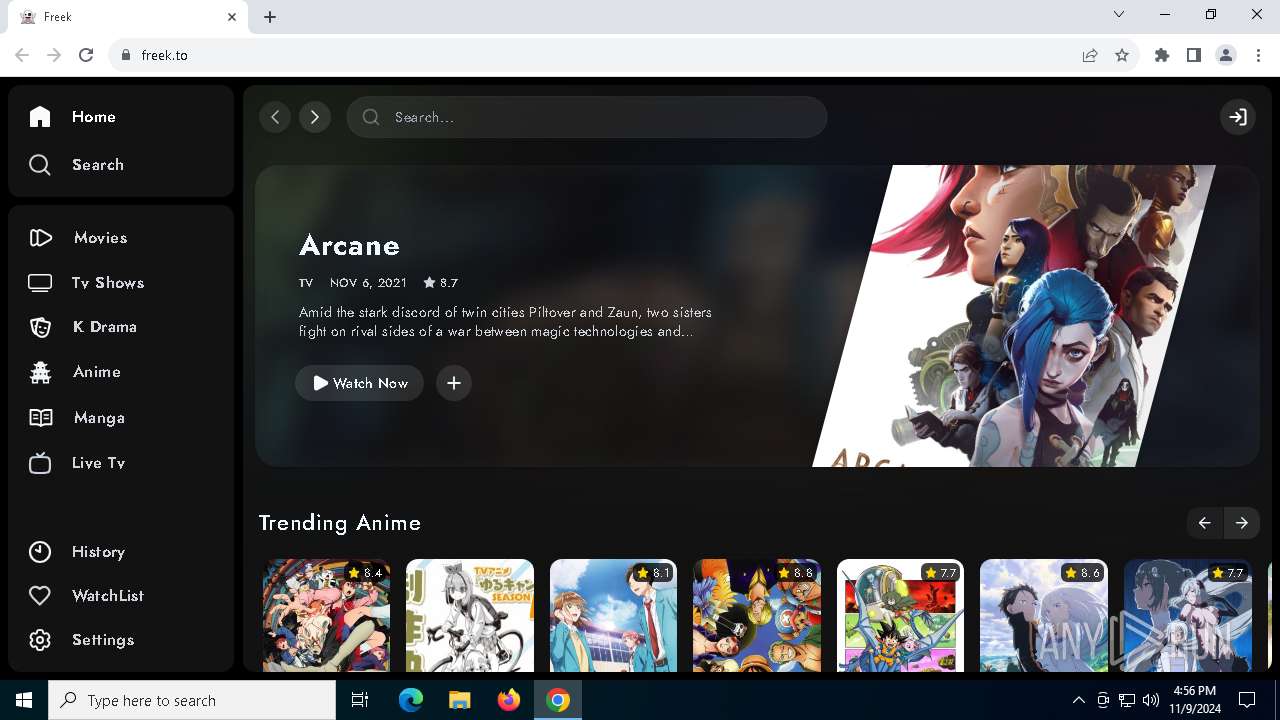The width and height of the screenshot is (1280, 720).
Task: Open Chrome extensions puzzle menu
Action: [x=1162, y=55]
